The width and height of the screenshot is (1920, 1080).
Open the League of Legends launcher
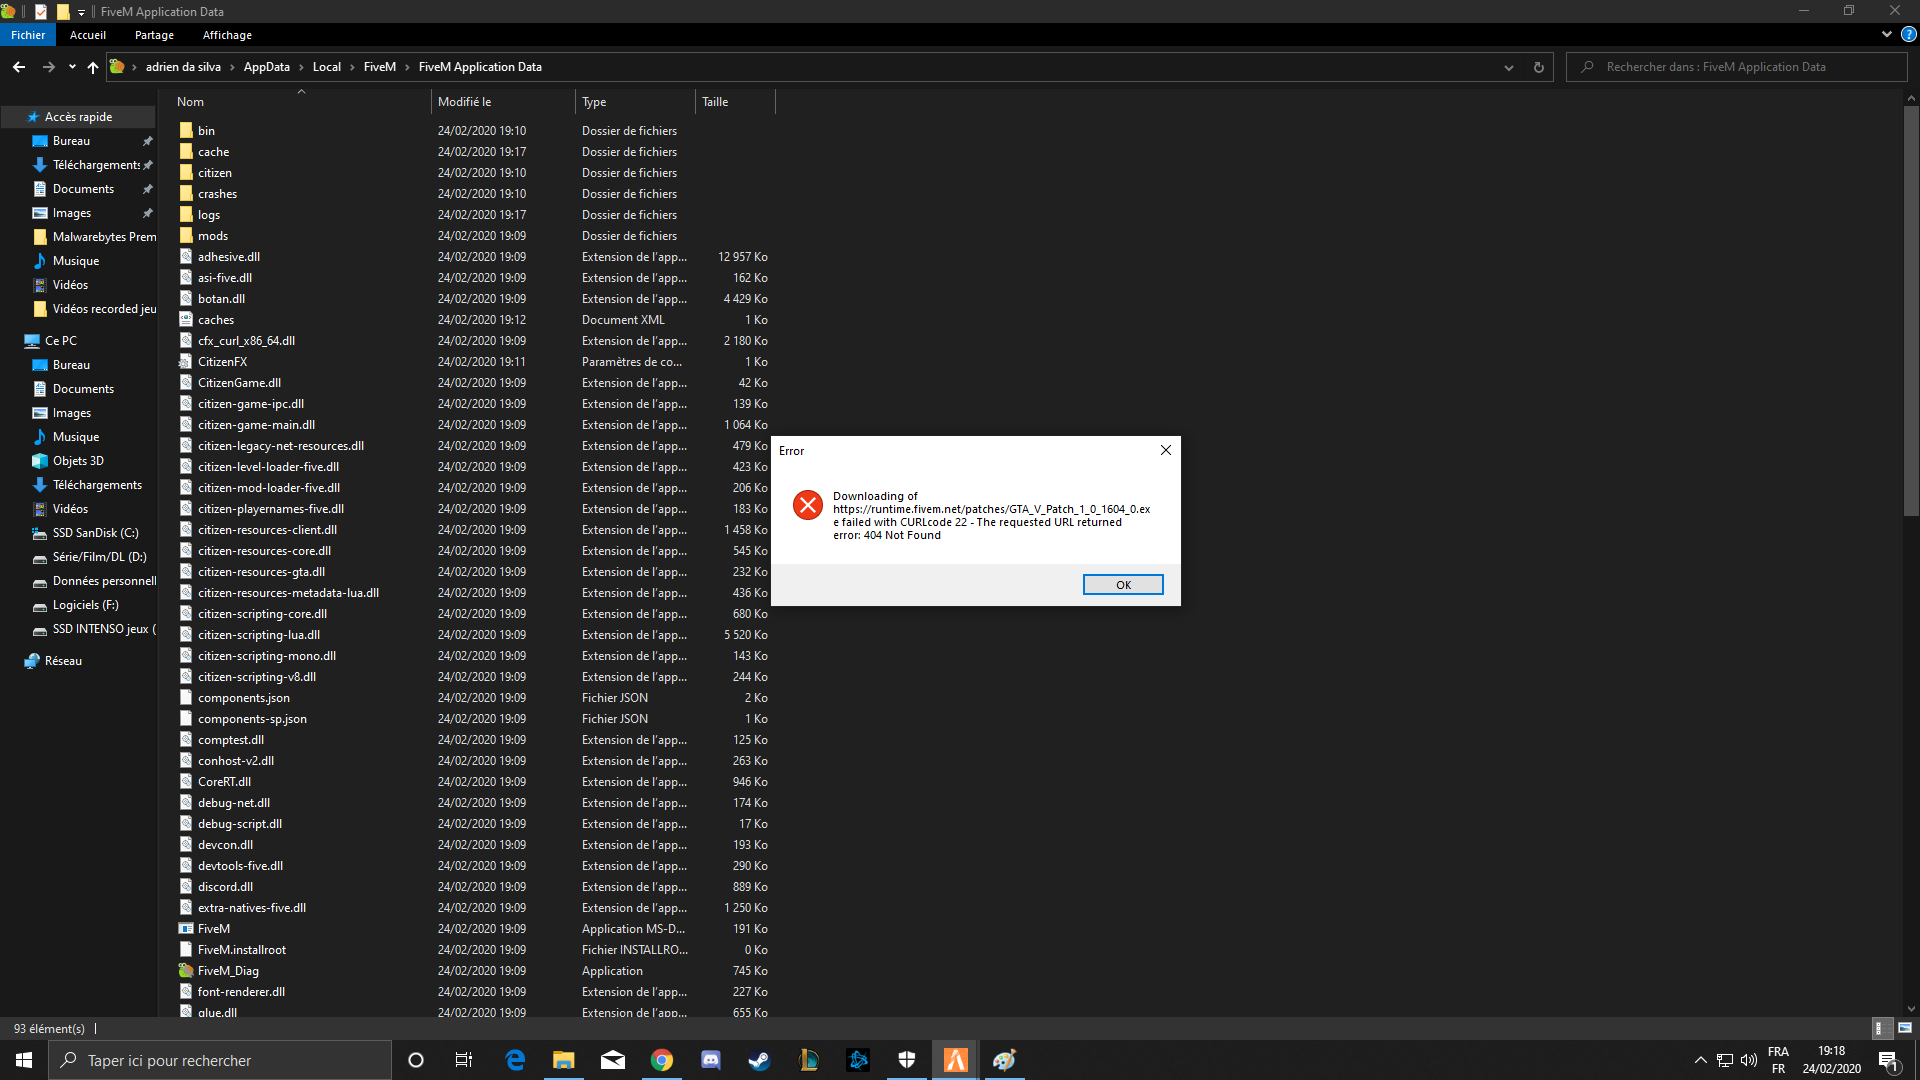[x=808, y=1059]
